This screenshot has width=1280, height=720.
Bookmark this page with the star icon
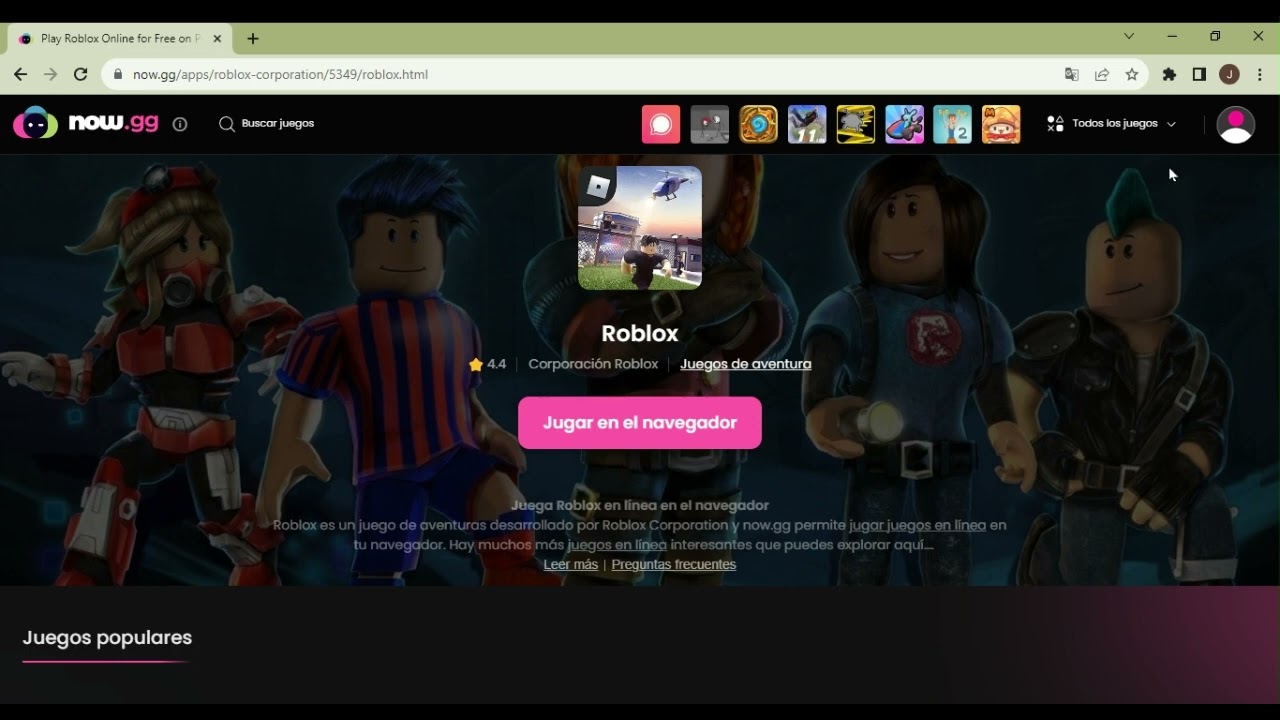pyautogui.click(x=1132, y=74)
